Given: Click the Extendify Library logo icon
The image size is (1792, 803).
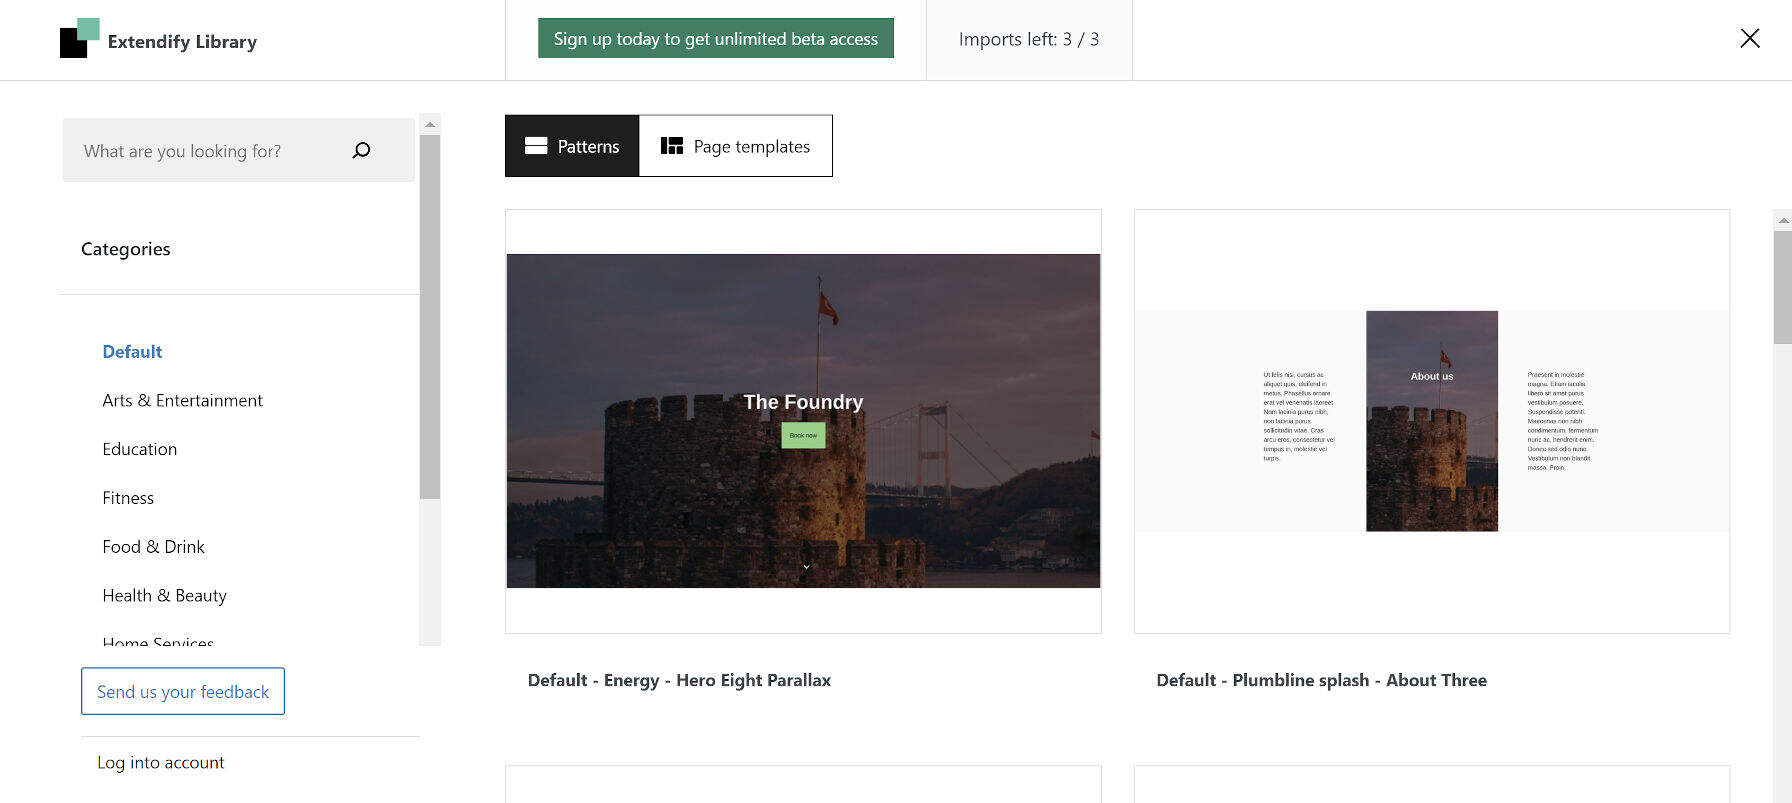Looking at the screenshot, I should pyautogui.click(x=79, y=39).
